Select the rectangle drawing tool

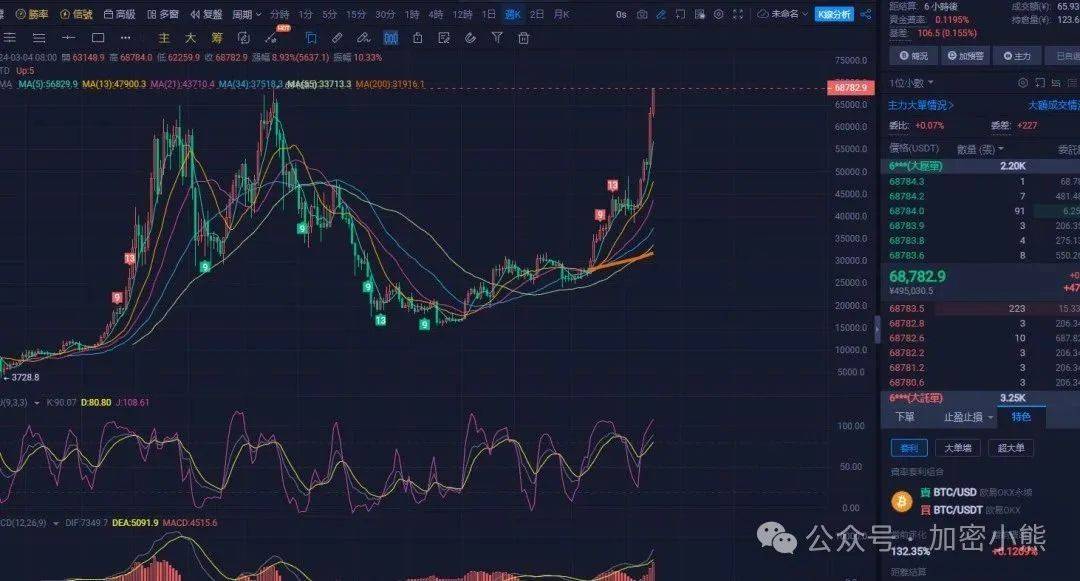click(x=98, y=38)
